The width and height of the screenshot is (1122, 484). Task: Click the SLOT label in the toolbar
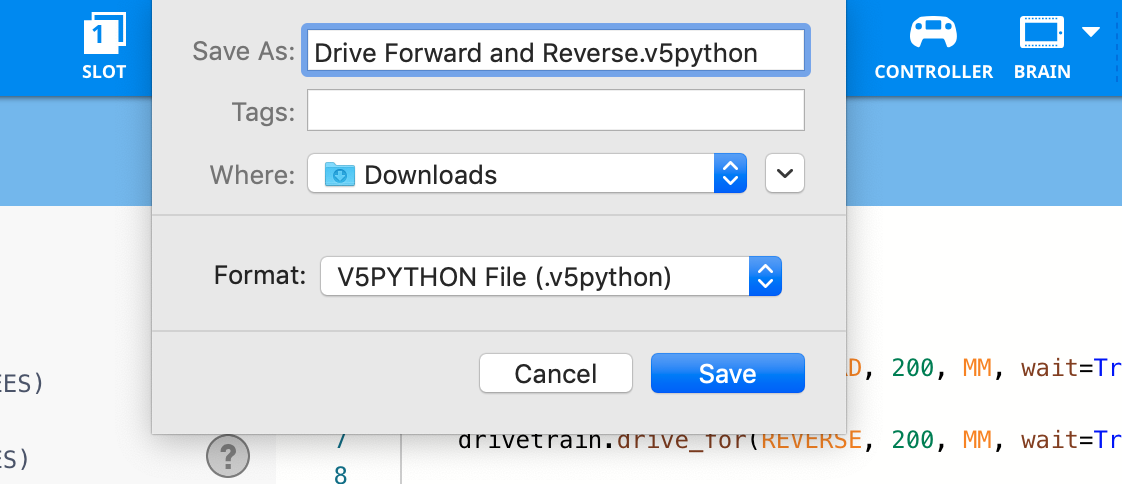pos(104,72)
